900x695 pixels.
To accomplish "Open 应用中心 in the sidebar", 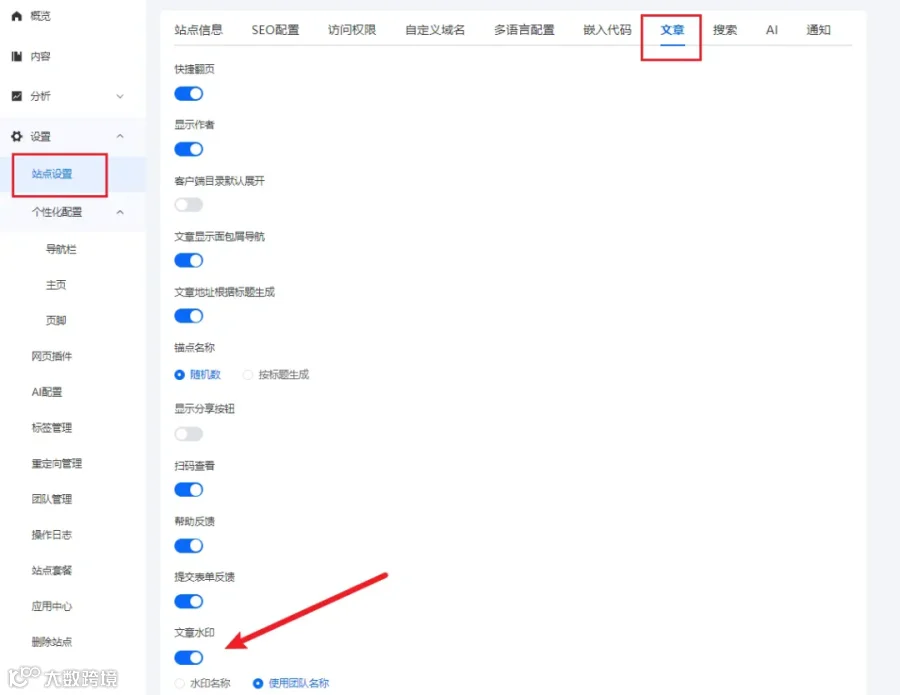I will pos(52,606).
